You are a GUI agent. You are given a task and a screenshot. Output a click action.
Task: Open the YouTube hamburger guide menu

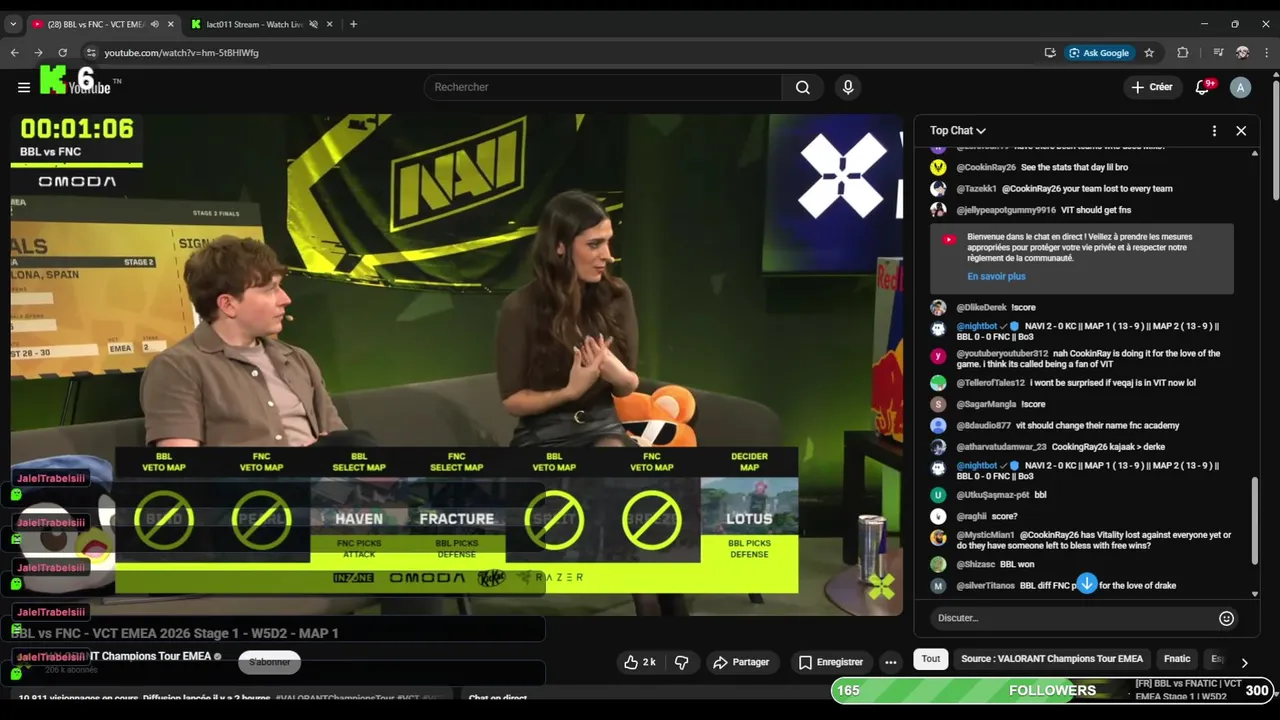(x=24, y=87)
